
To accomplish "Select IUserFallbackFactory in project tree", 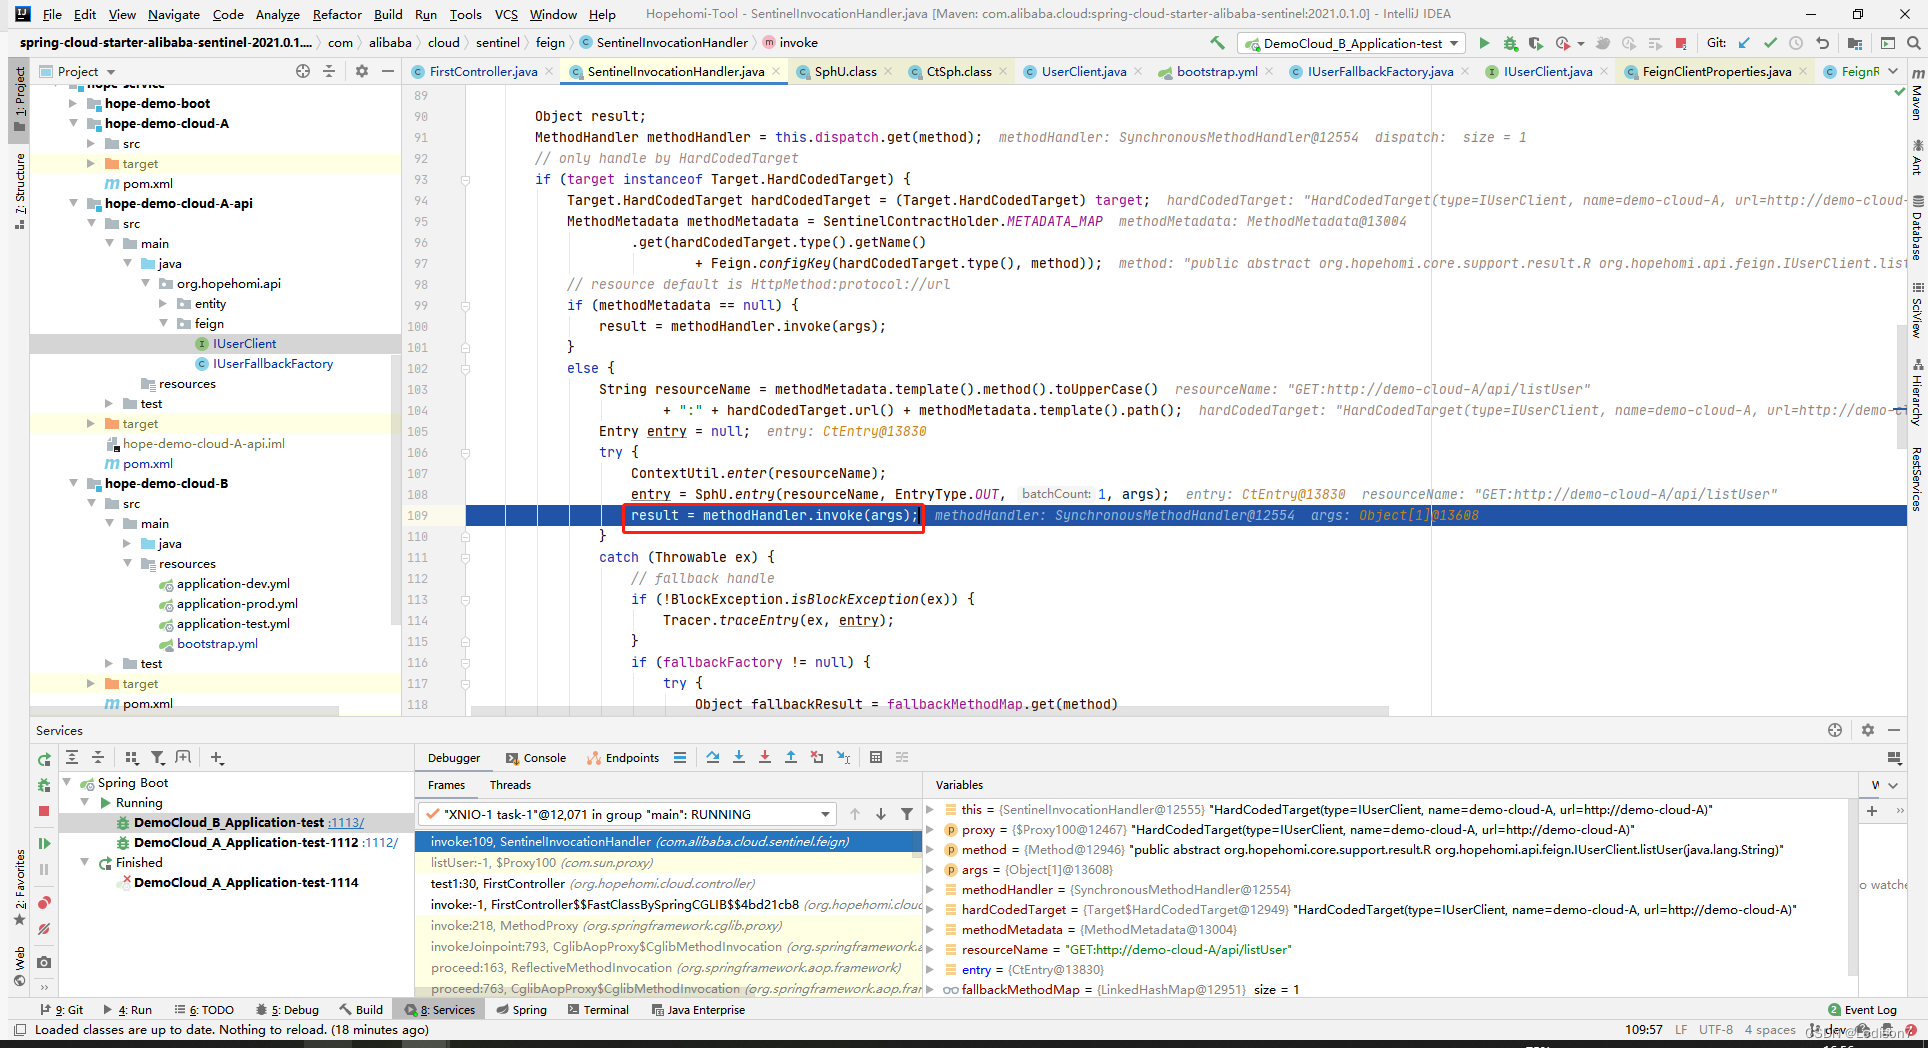I will click(273, 363).
